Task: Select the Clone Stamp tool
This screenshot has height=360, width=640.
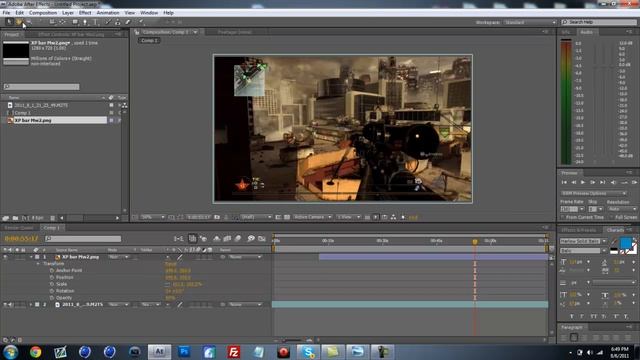Action: [118, 22]
